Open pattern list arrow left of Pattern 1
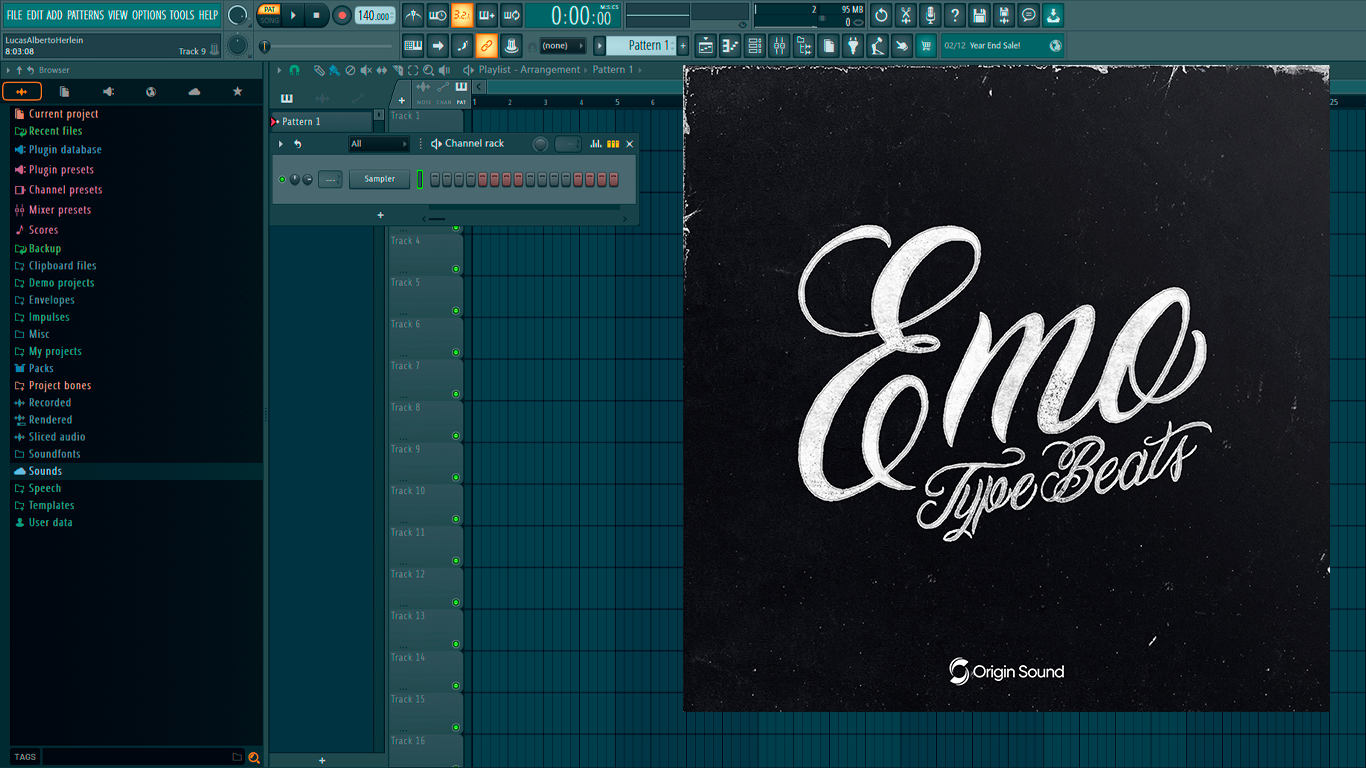 tap(600, 45)
